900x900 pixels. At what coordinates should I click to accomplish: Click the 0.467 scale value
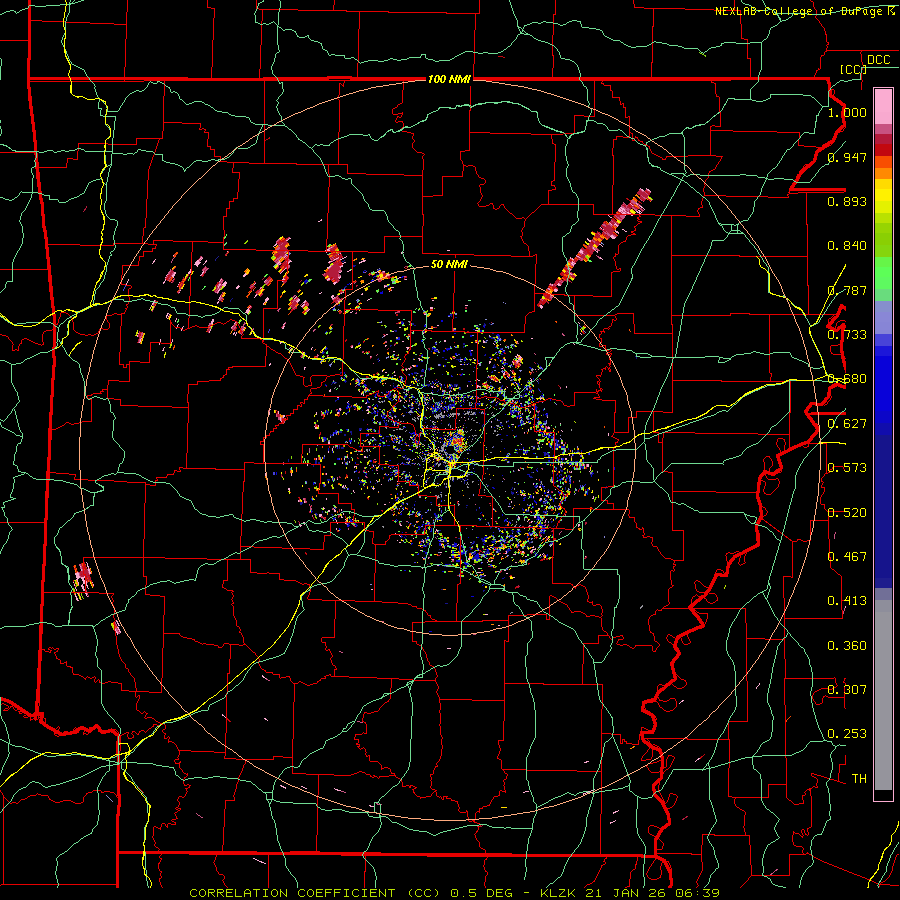(847, 557)
